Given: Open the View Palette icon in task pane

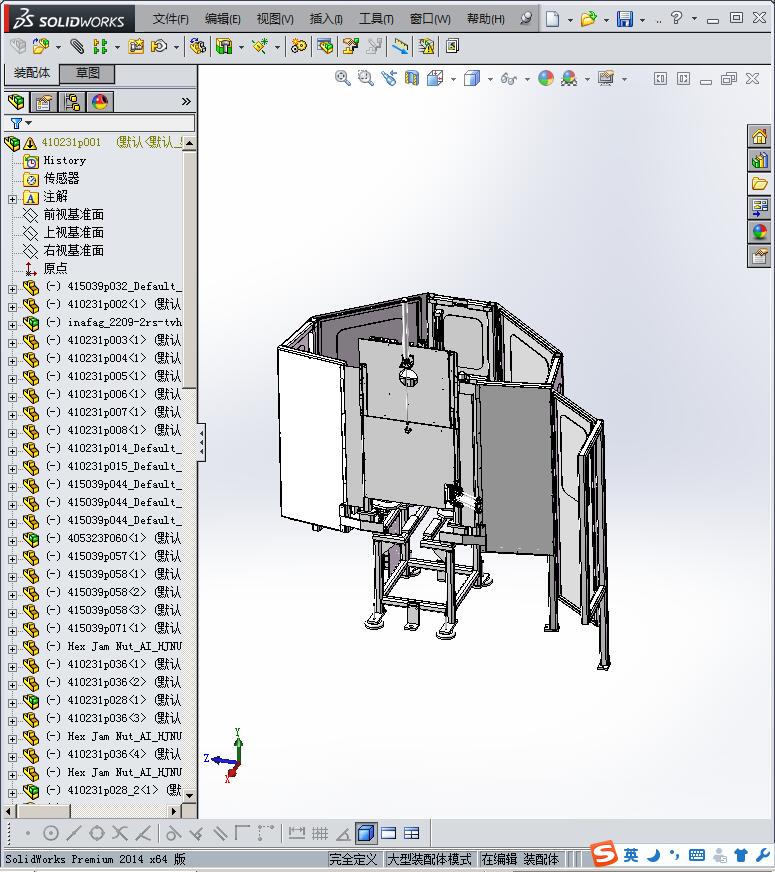Looking at the screenshot, I should [x=759, y=208].
